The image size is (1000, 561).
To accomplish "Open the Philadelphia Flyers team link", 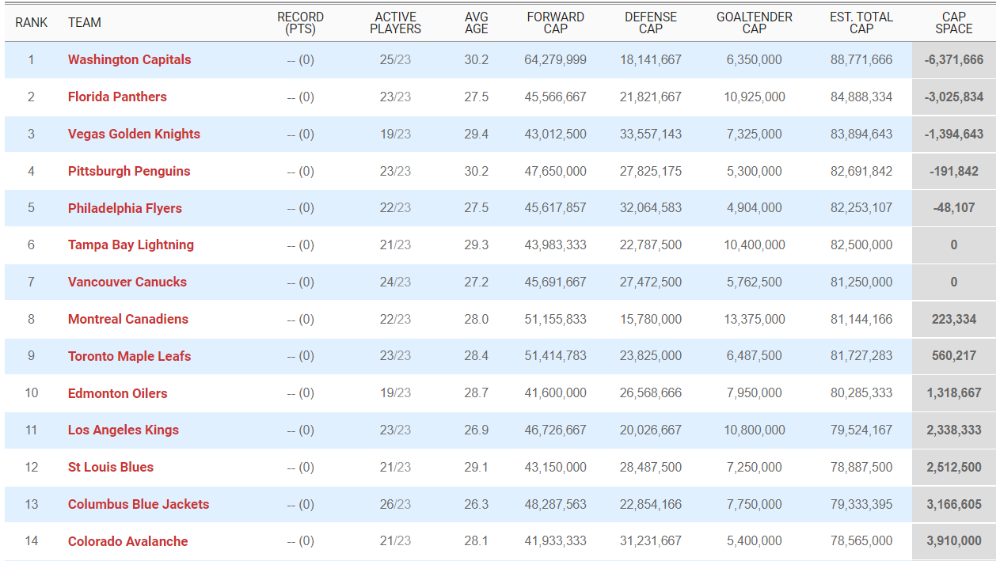I will (125, 208).
